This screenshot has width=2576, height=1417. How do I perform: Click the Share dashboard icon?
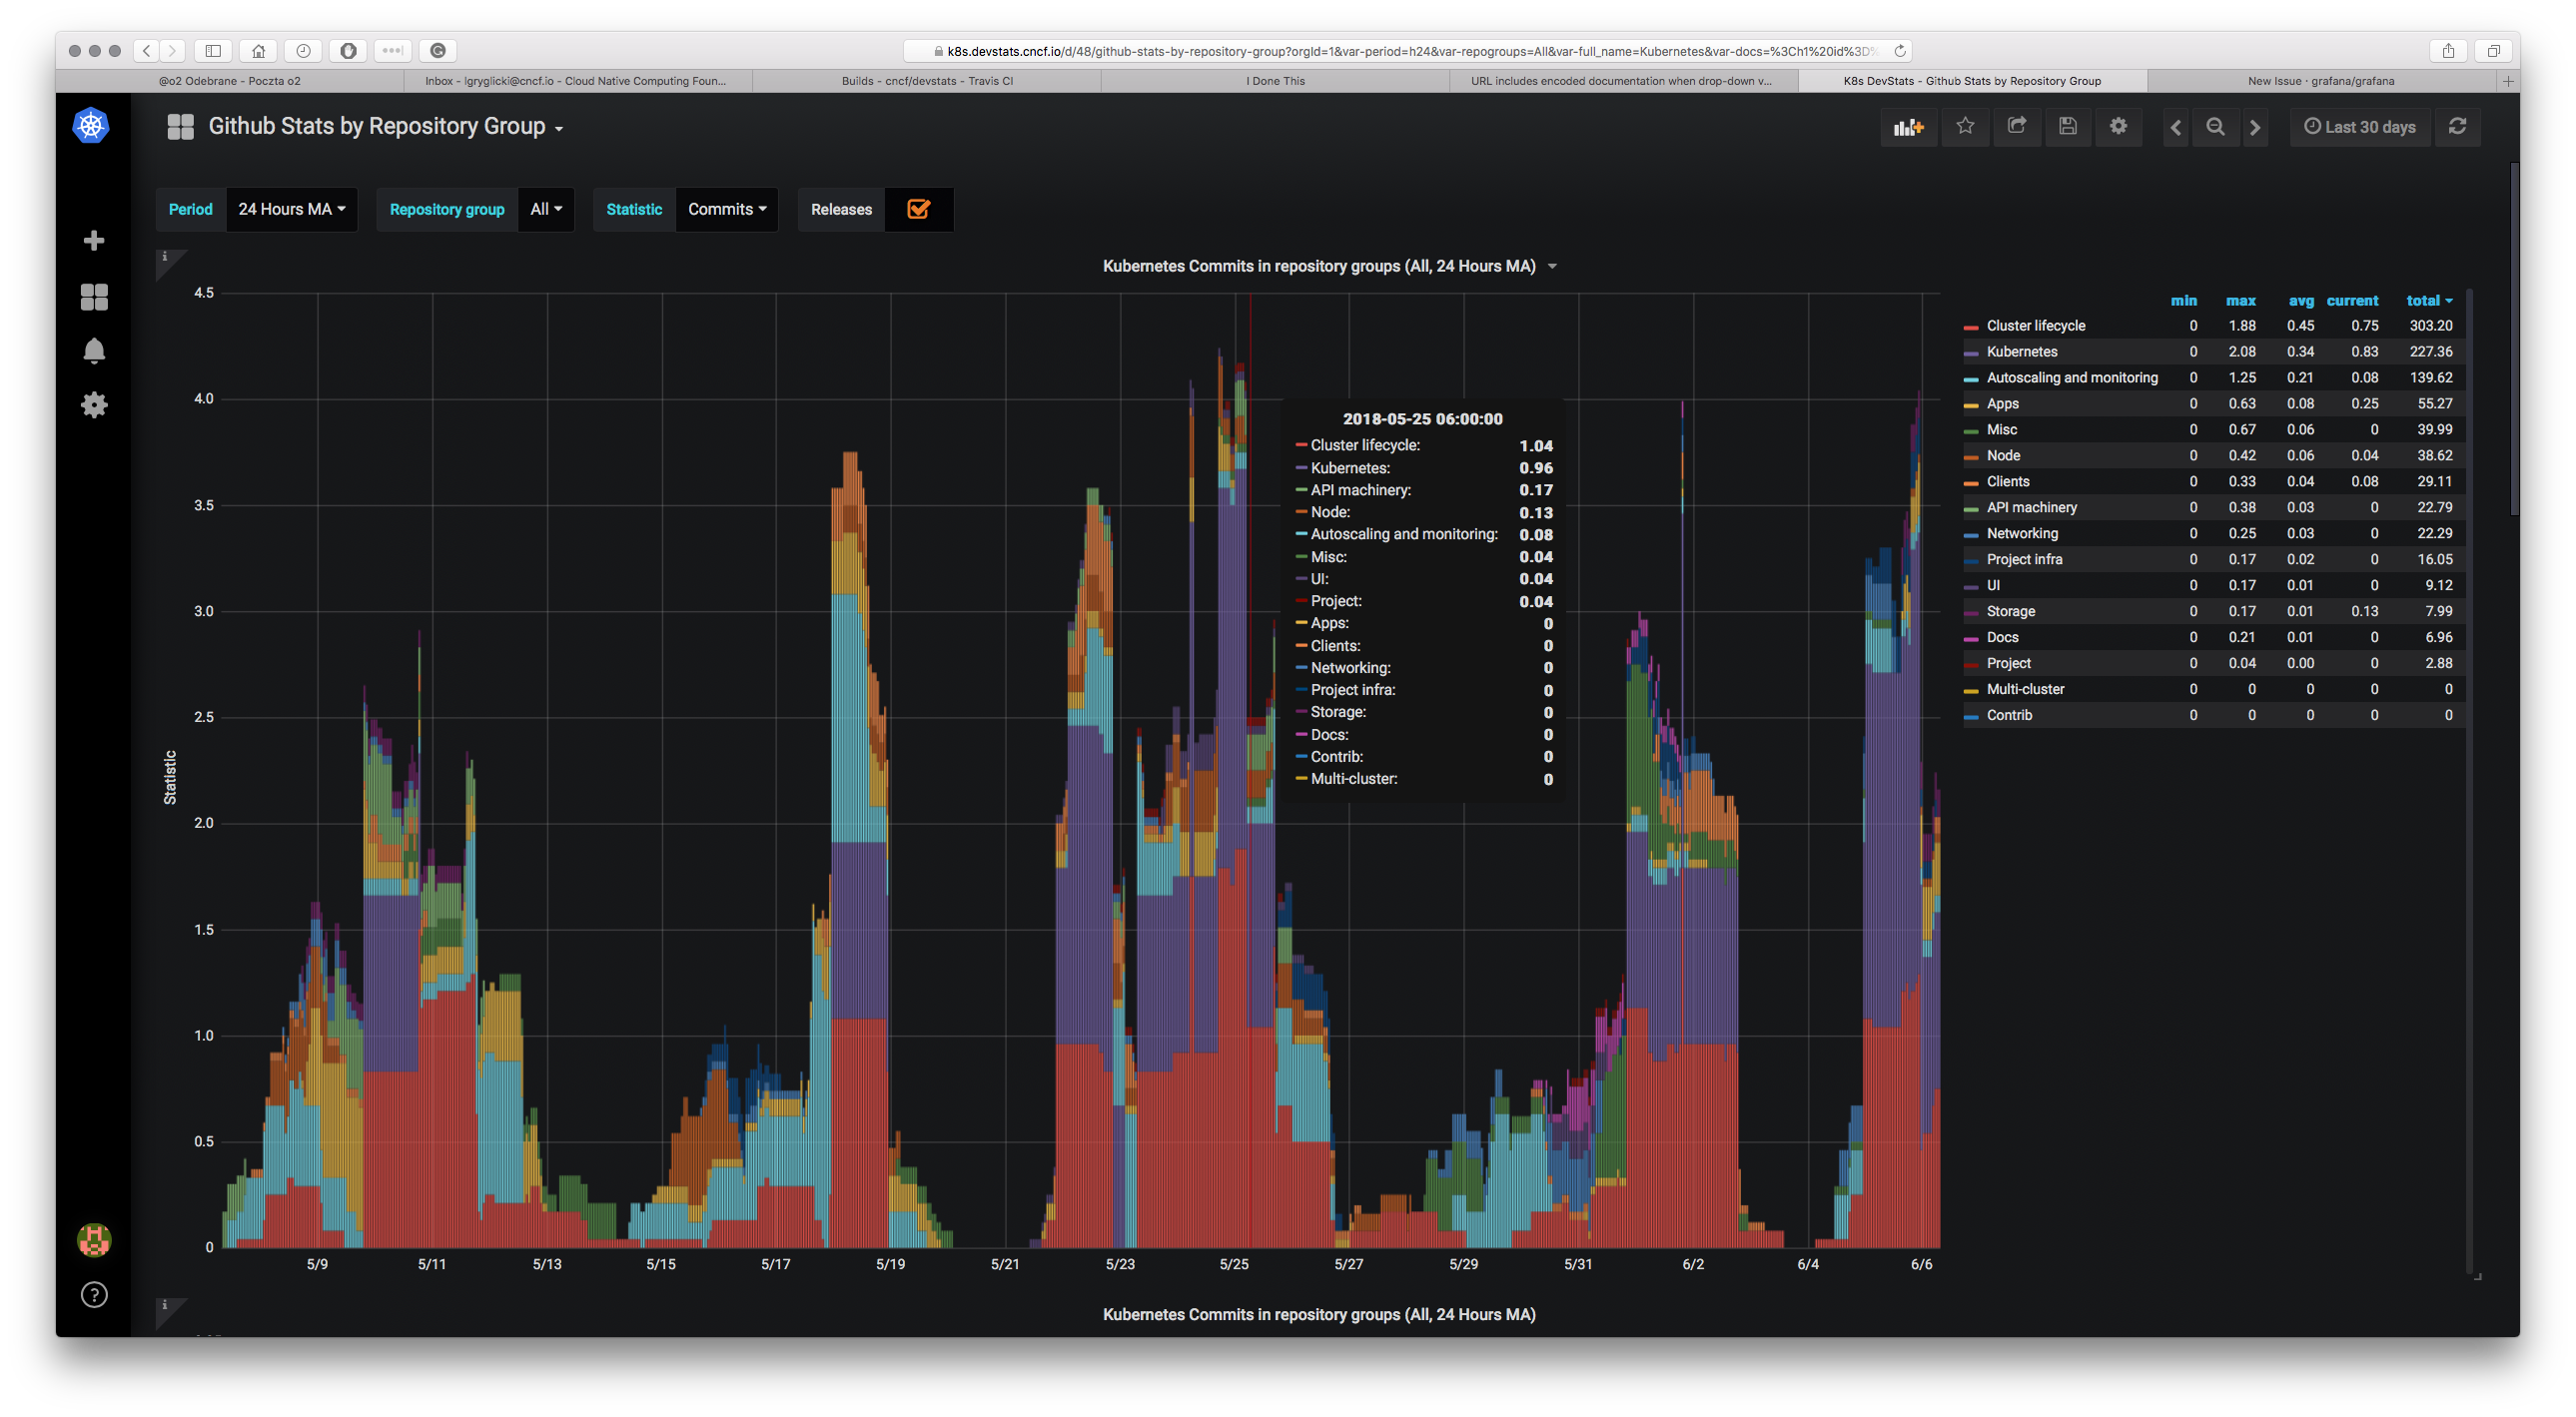pyautogui.click(x=2017, y=127)
